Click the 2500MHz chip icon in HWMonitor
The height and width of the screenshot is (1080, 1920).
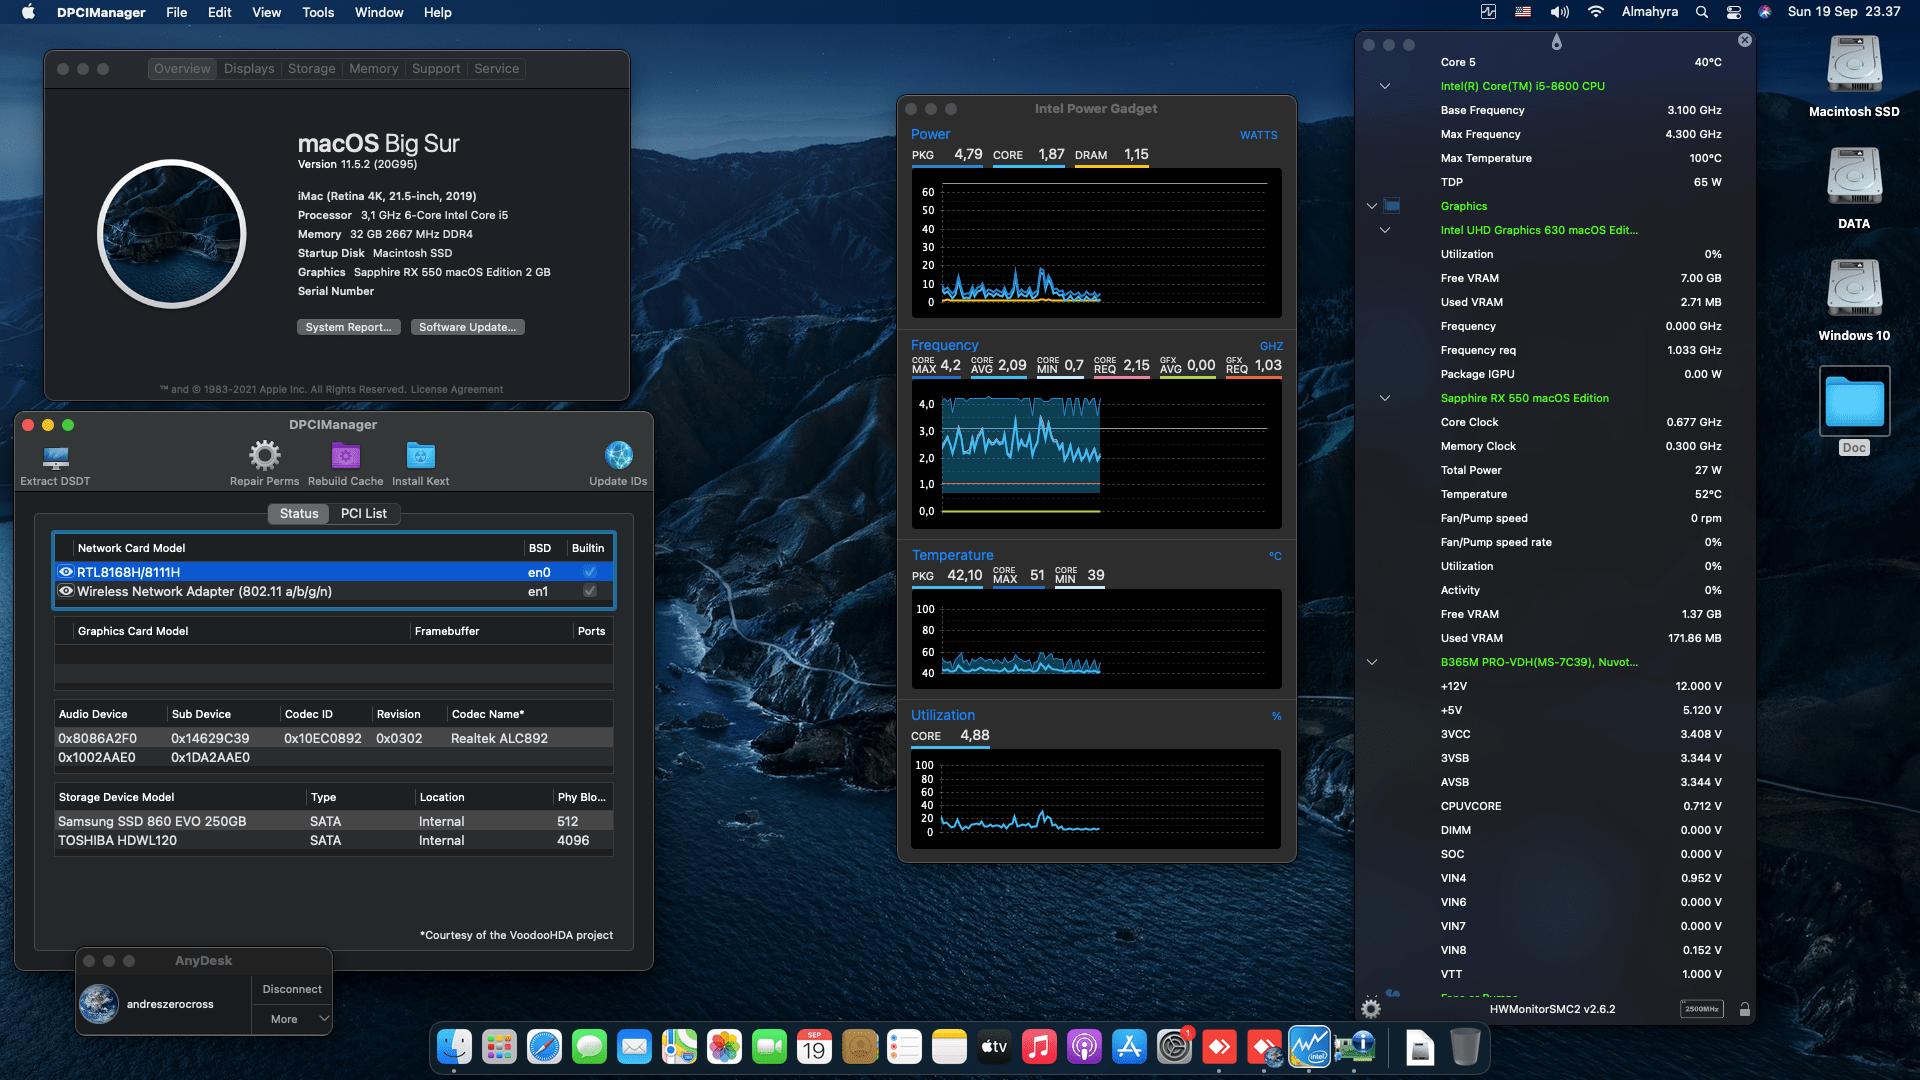click(1702, 1009)
